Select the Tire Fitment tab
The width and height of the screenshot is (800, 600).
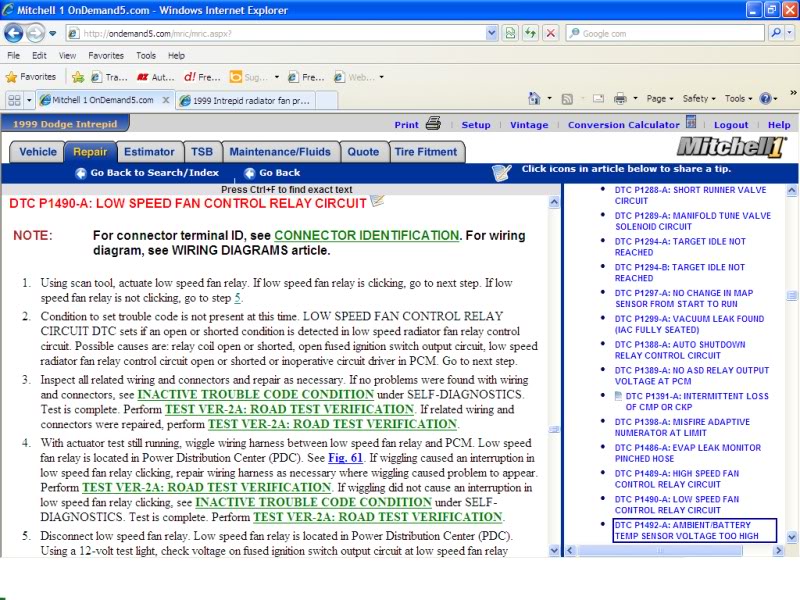click(426, 152)
